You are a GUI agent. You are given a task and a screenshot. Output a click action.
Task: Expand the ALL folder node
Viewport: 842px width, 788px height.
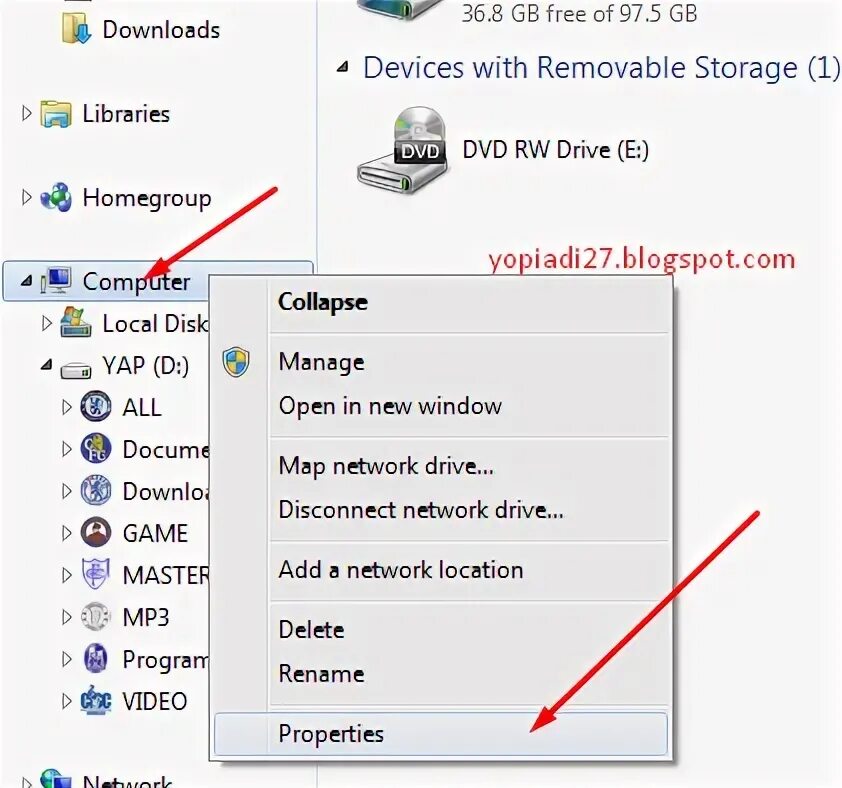pyautogui.click(x=67, y=407)
